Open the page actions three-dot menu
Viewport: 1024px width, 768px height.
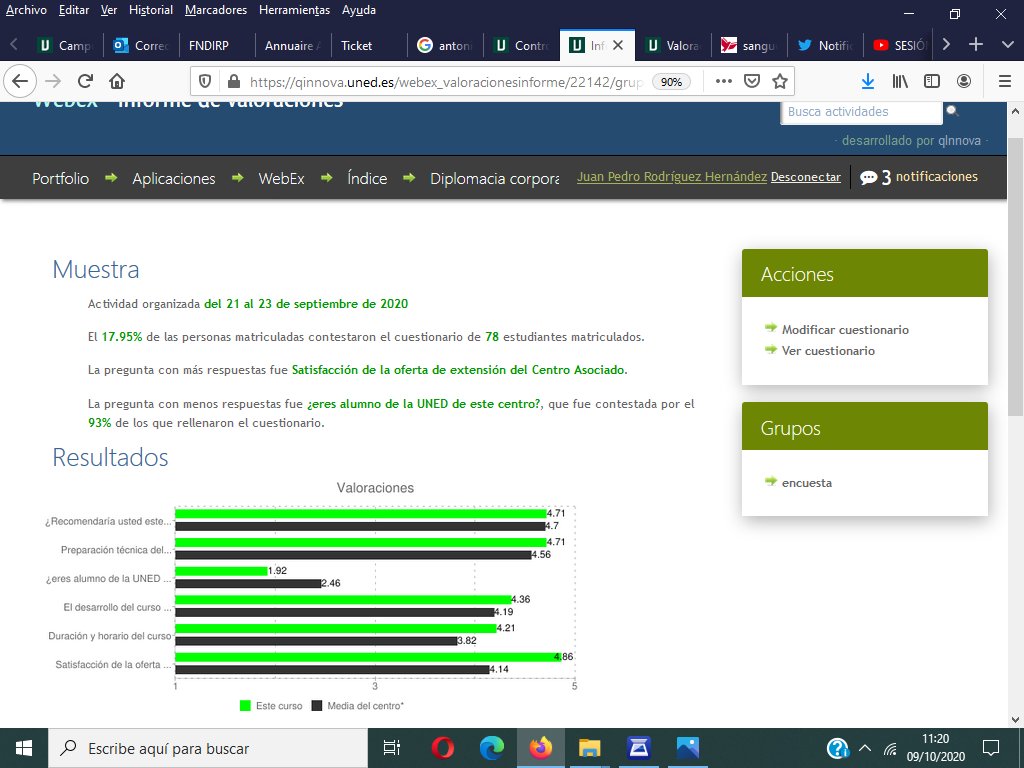coord(724,82)
